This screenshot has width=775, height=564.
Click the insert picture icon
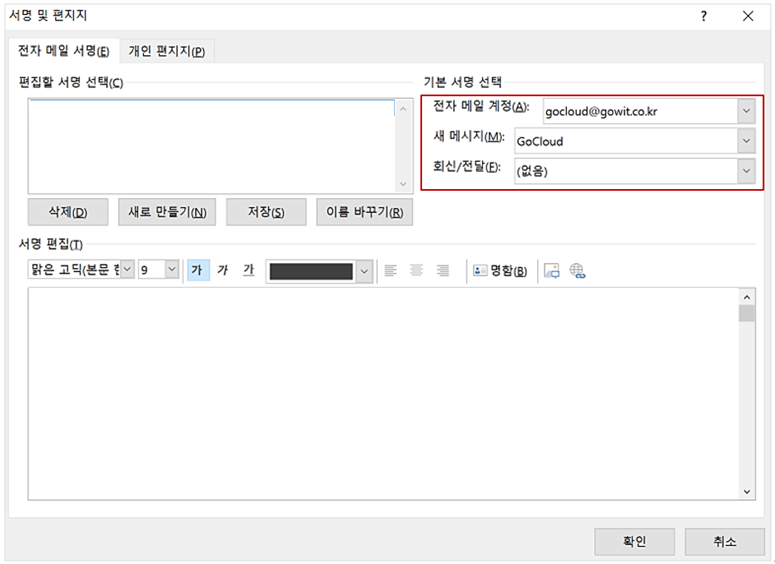(x=552, y=271)
